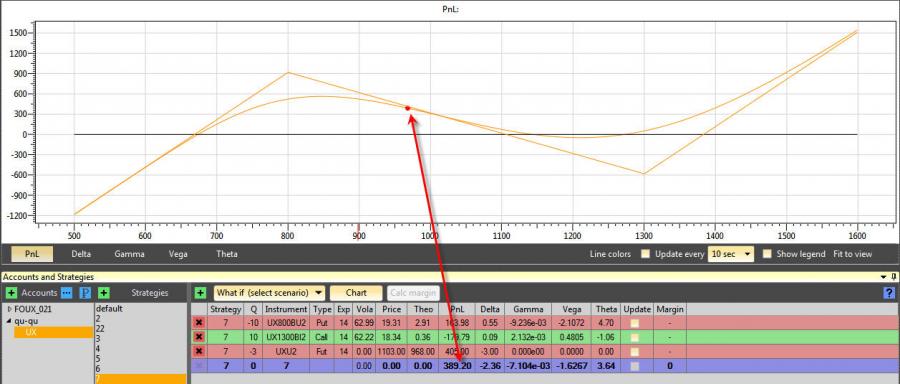This screenshot has height=384, width=900.
Task: Open the 10 sec update interval dropdown
Action: tap(730, 254)
